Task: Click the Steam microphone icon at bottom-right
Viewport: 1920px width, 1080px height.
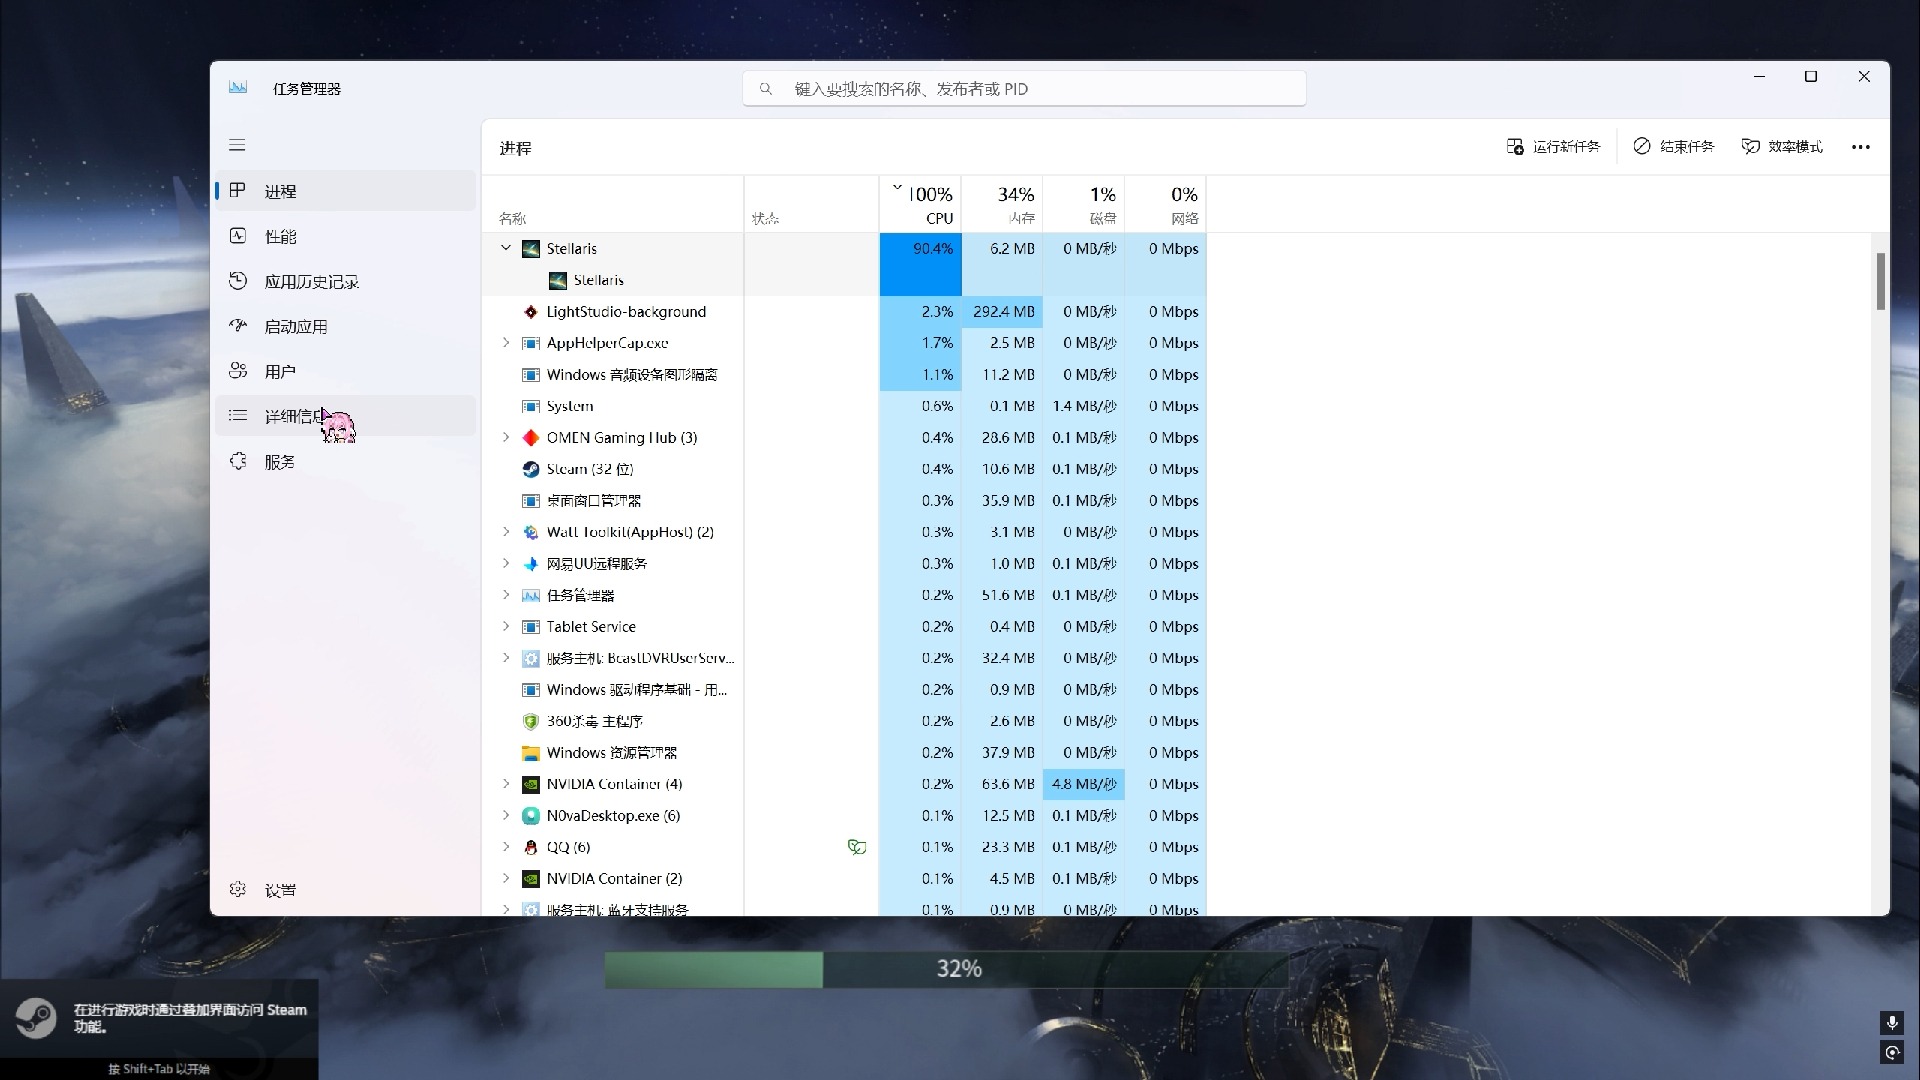Action: pos(1891,1022)
